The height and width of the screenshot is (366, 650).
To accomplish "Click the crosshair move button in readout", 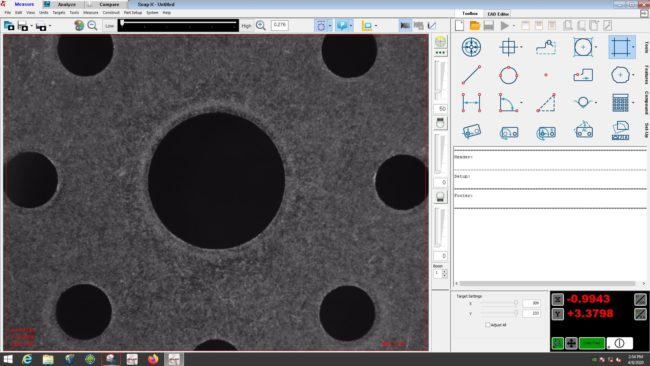I will click(x=571, y=343).
